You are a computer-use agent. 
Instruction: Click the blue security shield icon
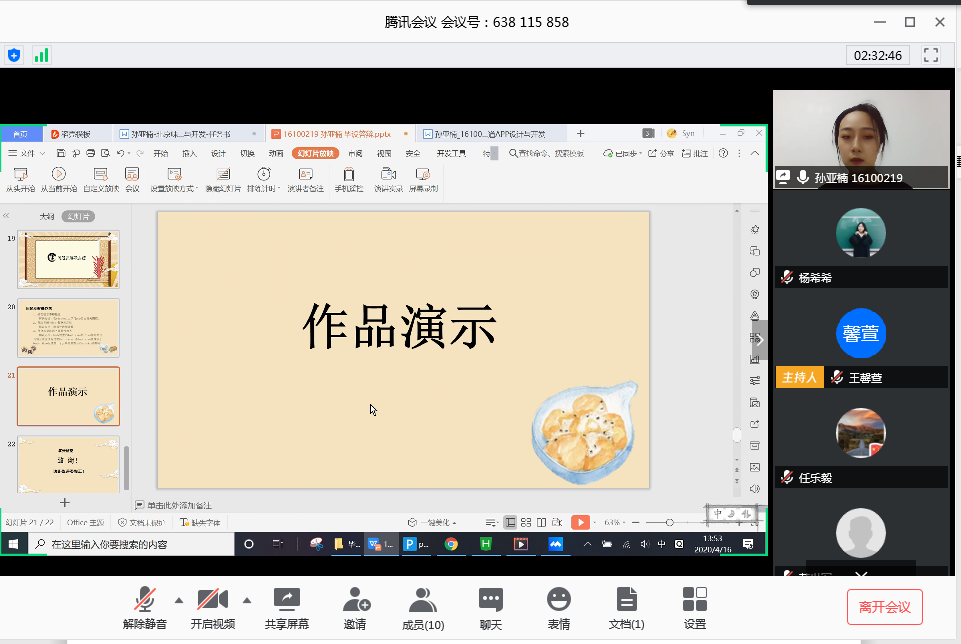click(14, 55)
